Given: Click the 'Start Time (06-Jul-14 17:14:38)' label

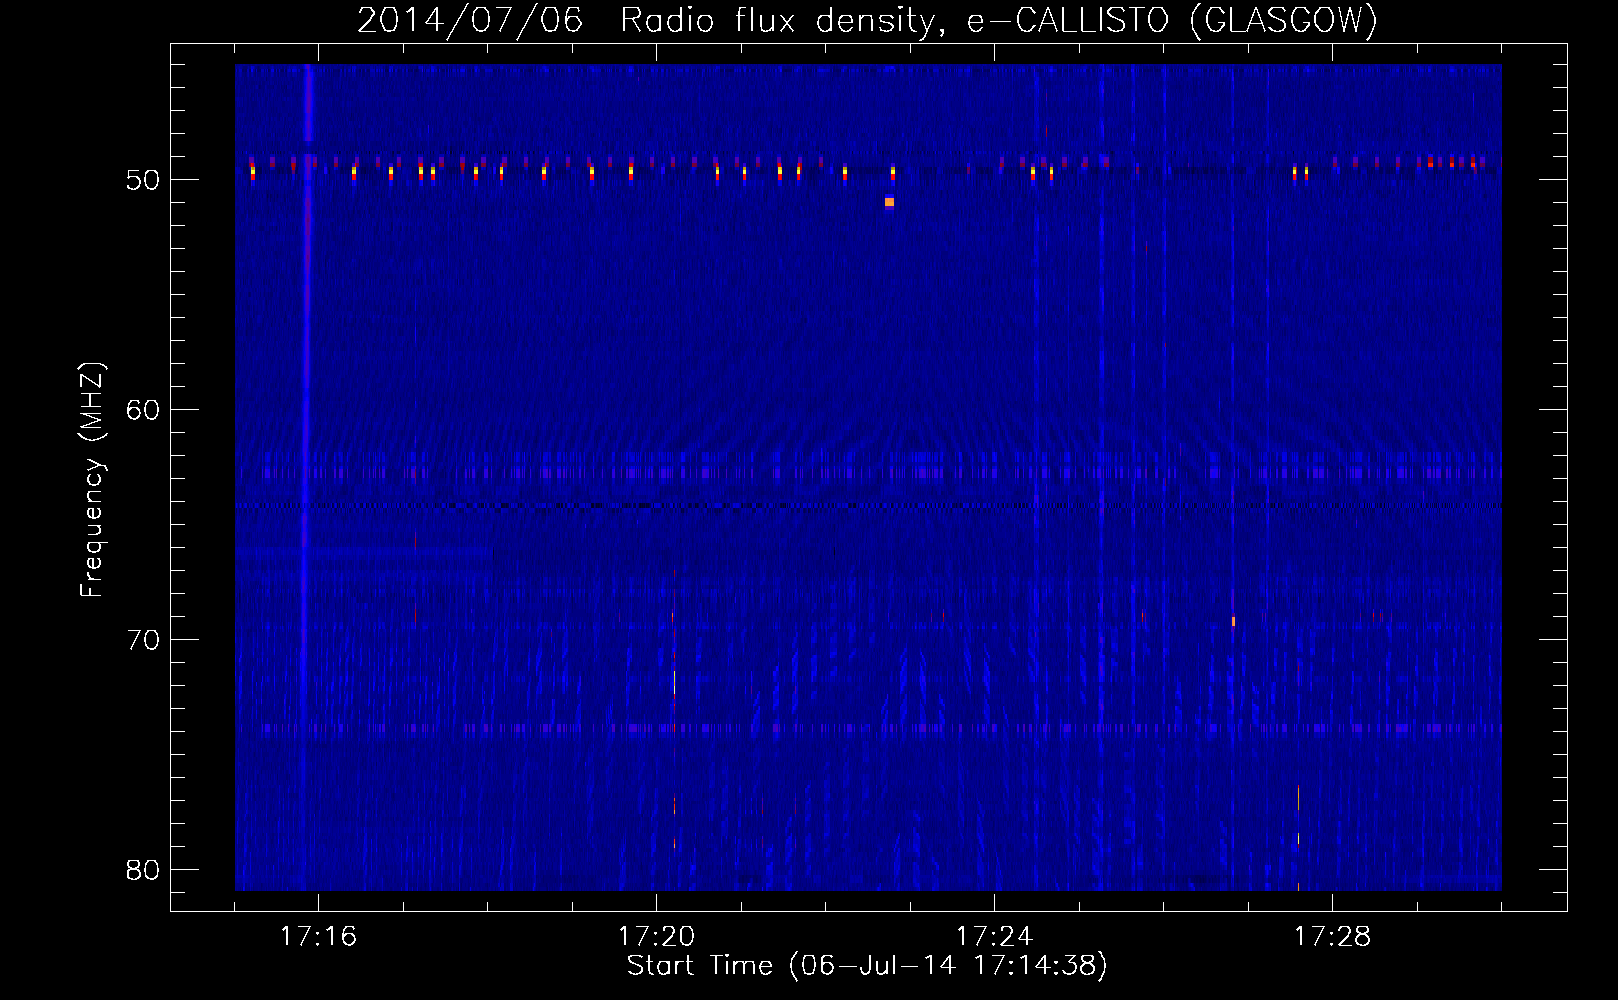Looking at the screenshot, I should [x=867, y=966].
